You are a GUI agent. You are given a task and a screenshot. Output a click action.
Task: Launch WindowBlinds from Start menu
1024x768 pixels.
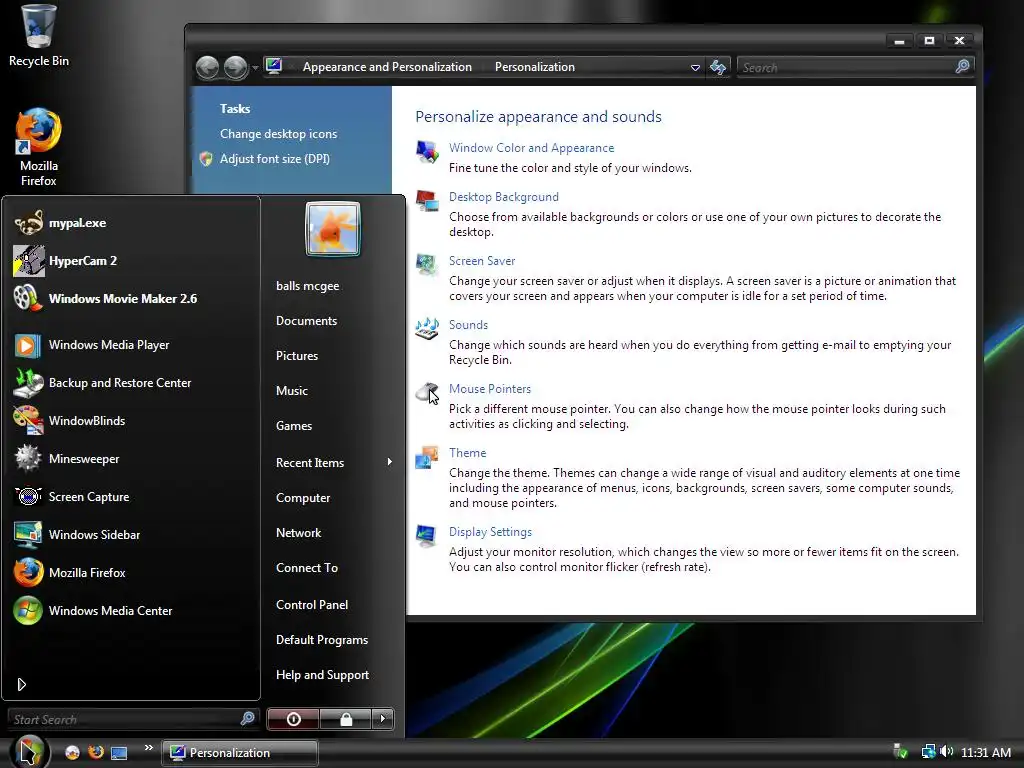pos(131,421)
